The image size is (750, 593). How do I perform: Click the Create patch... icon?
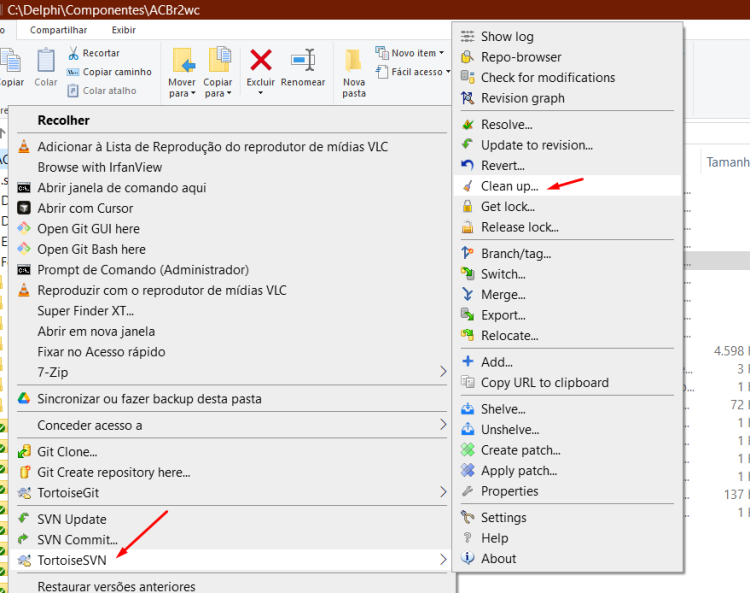pyautogui.click(x=467, y=450)
